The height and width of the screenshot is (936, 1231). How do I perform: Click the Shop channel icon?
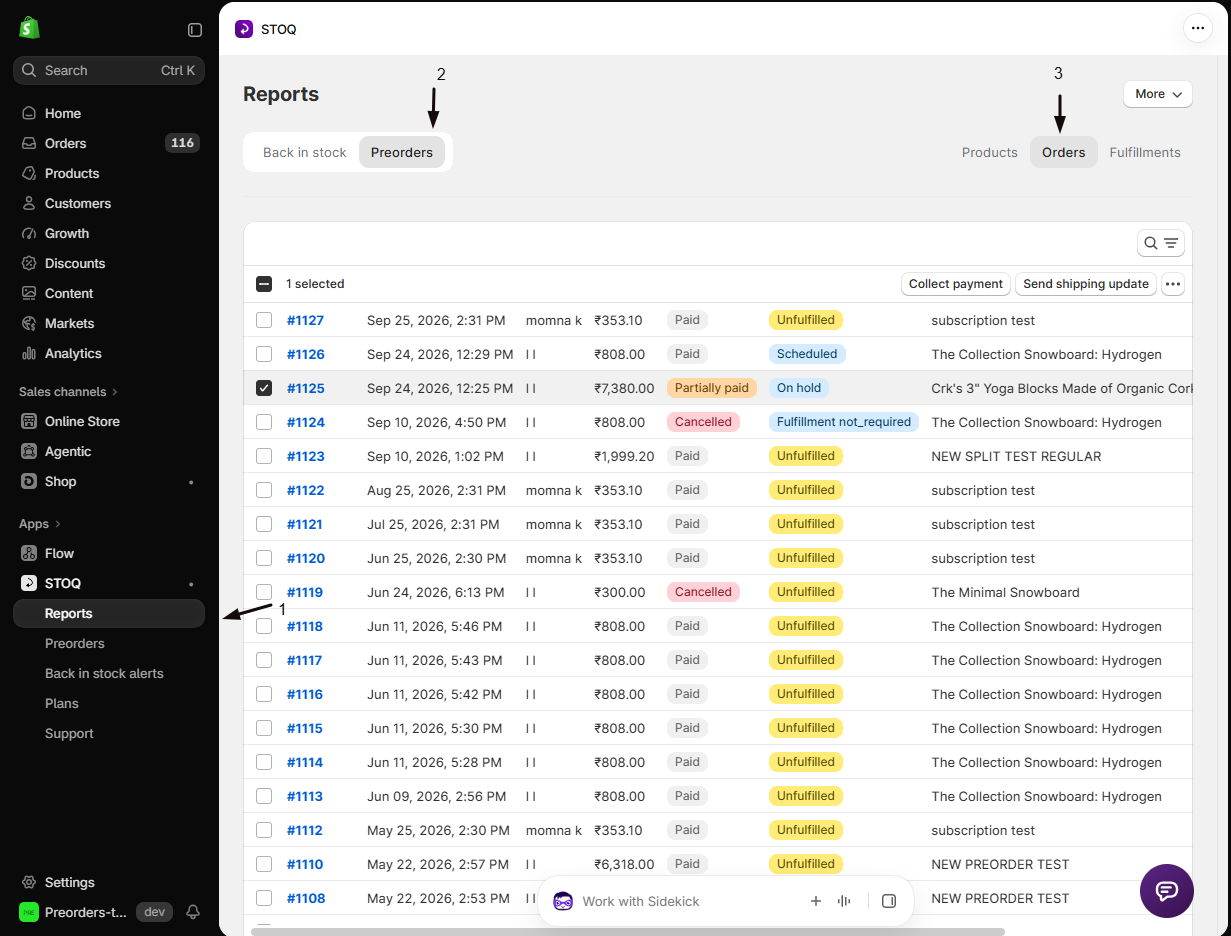pyautogui.click(x=29, y=481)
